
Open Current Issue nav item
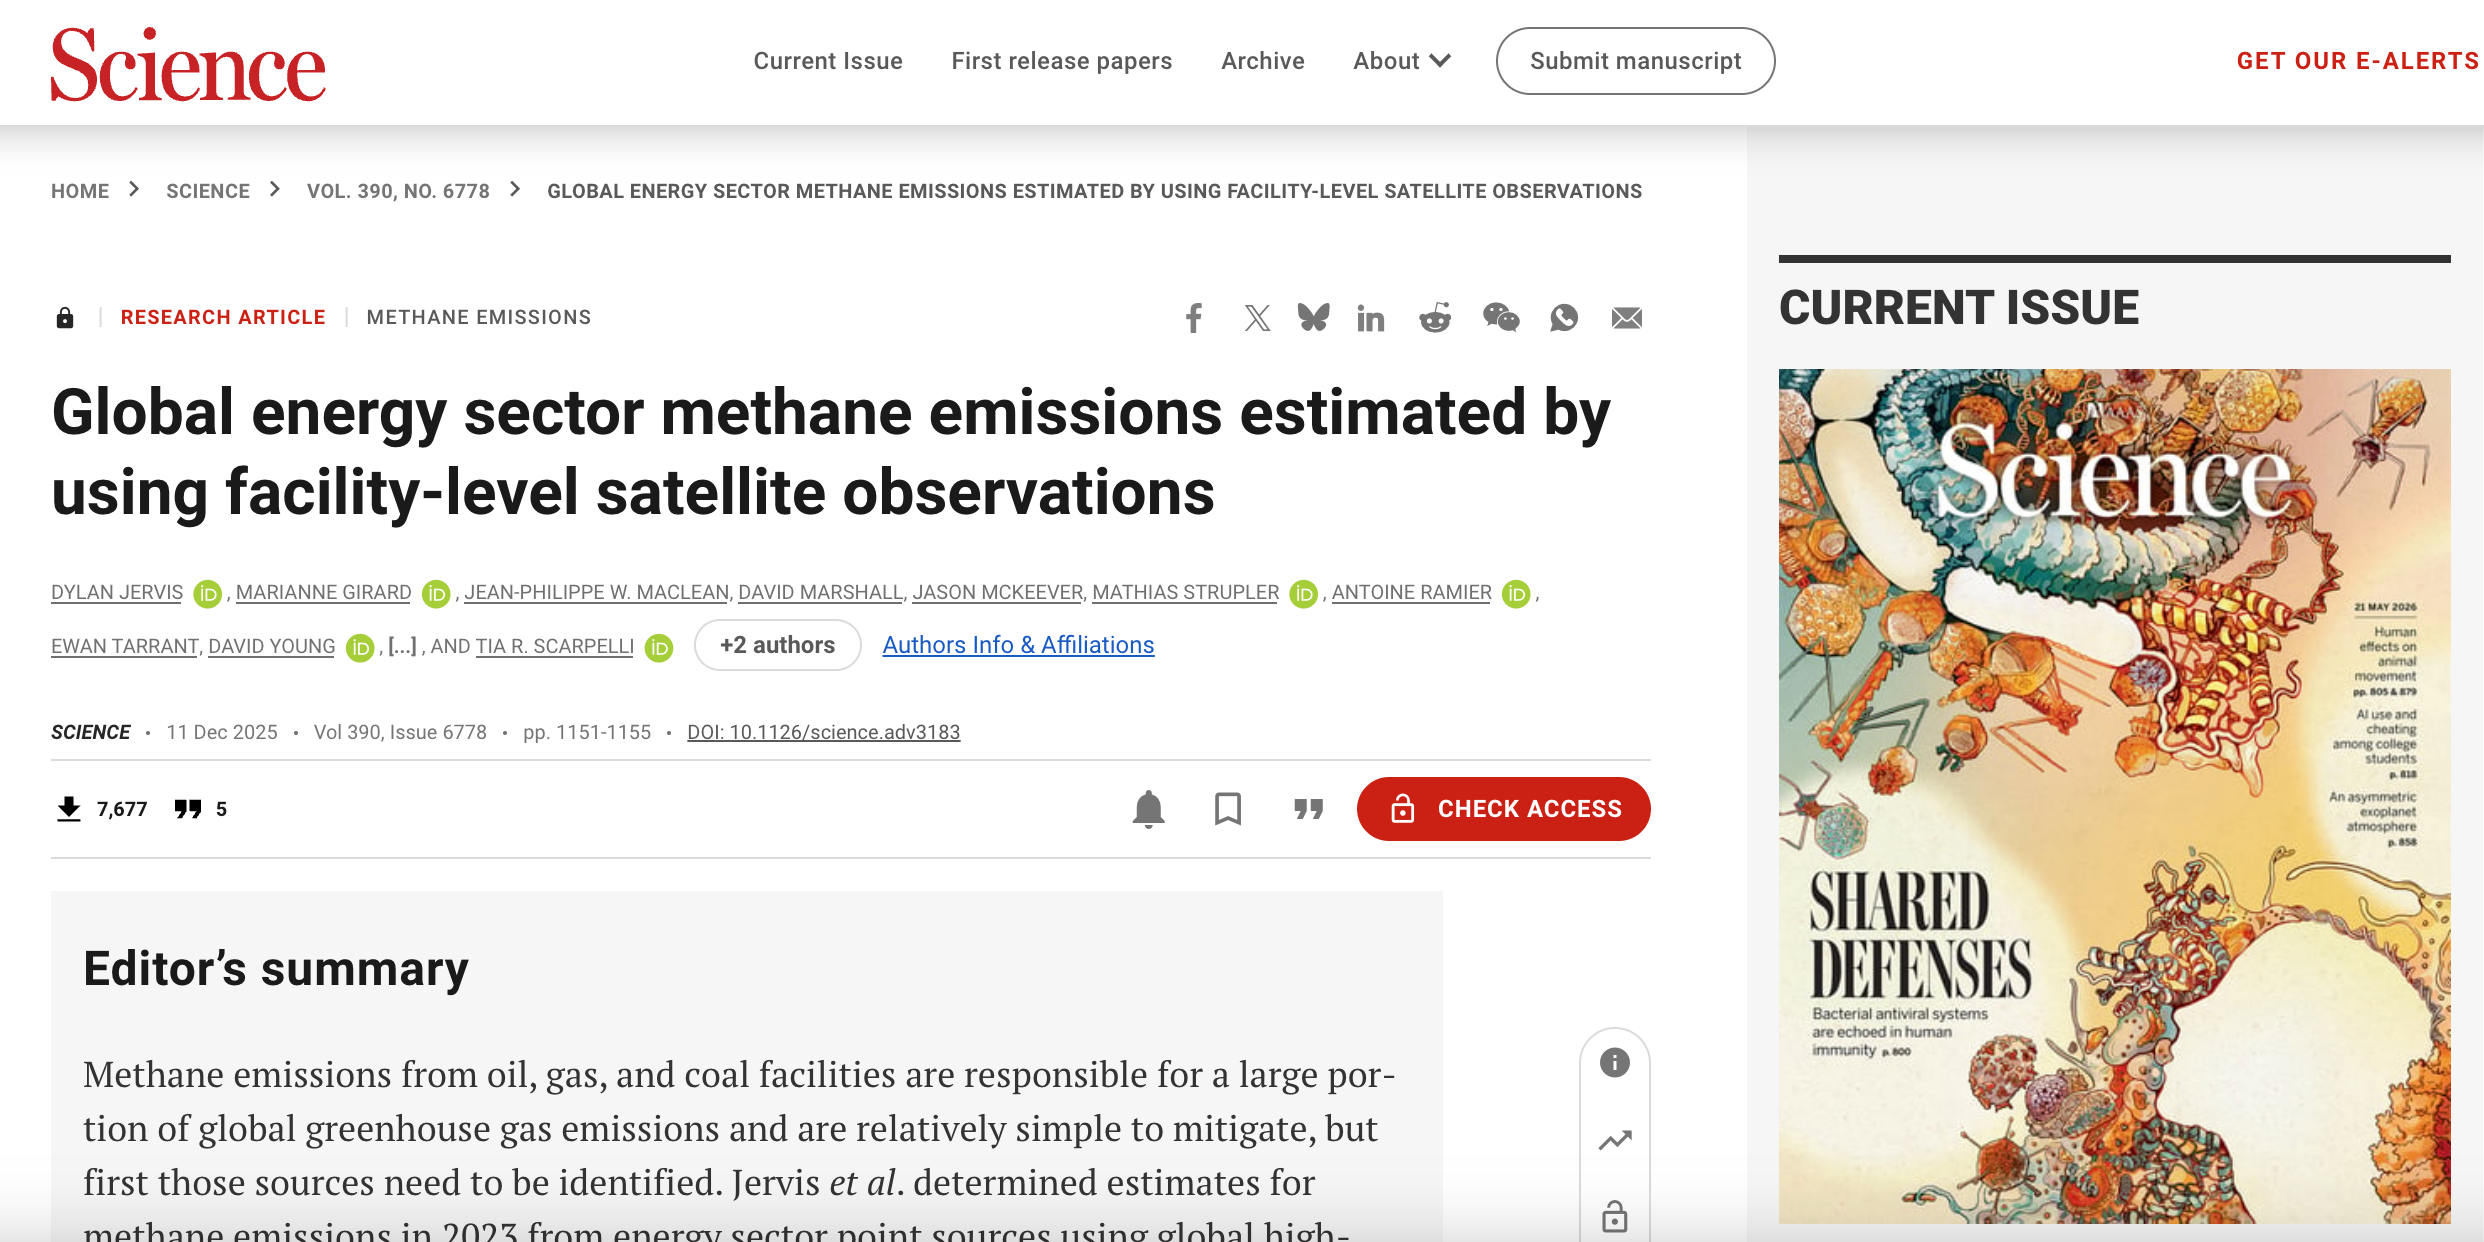828,61
